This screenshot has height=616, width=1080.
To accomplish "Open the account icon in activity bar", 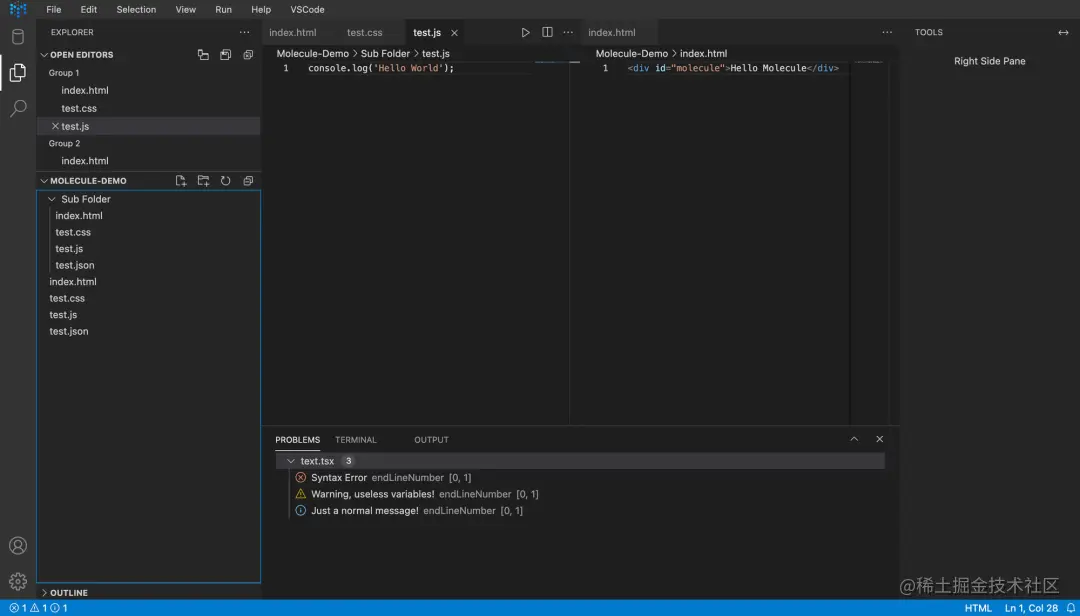I will 18,546.
